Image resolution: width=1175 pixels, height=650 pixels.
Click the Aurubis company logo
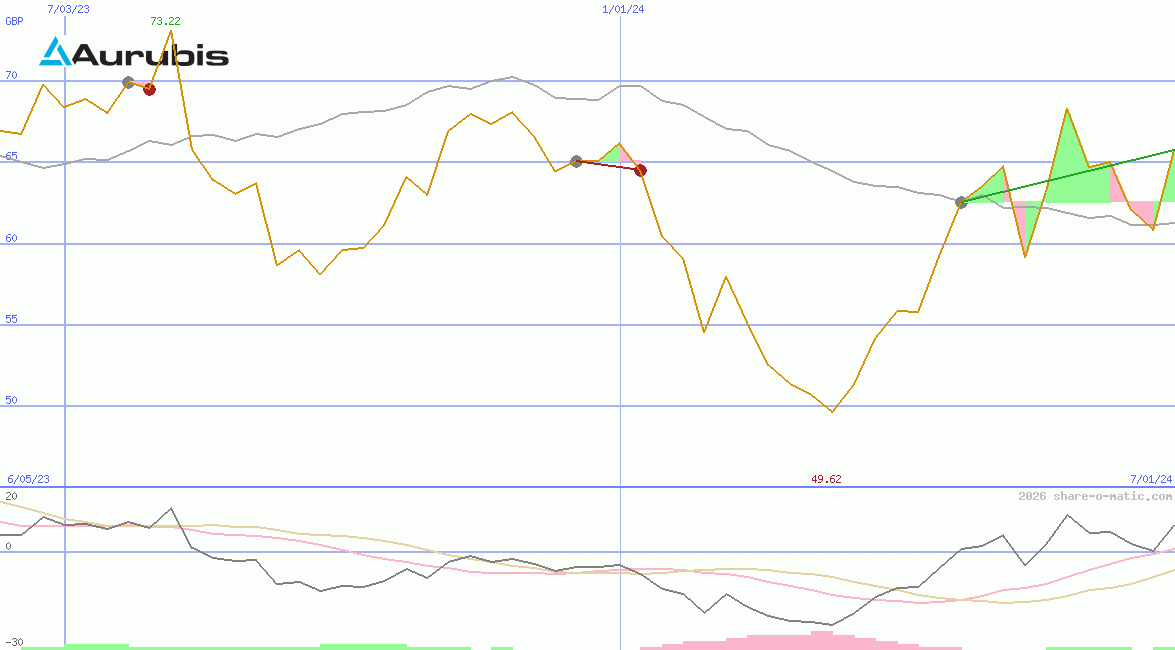pyautogui.click(x=134, y=52)
